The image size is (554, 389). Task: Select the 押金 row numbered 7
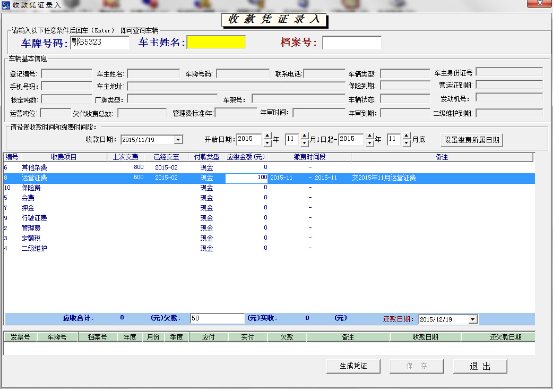click(269, 208)
